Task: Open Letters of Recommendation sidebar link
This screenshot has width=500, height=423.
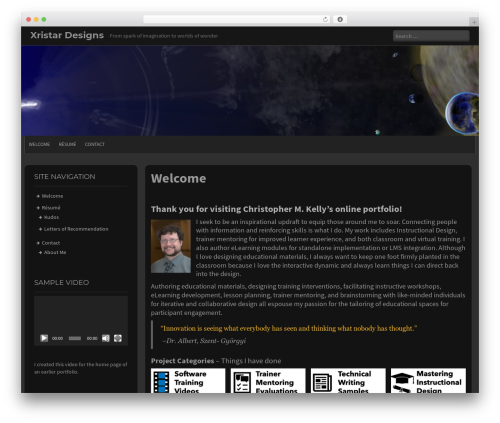Action: click(x=76, y=229)
